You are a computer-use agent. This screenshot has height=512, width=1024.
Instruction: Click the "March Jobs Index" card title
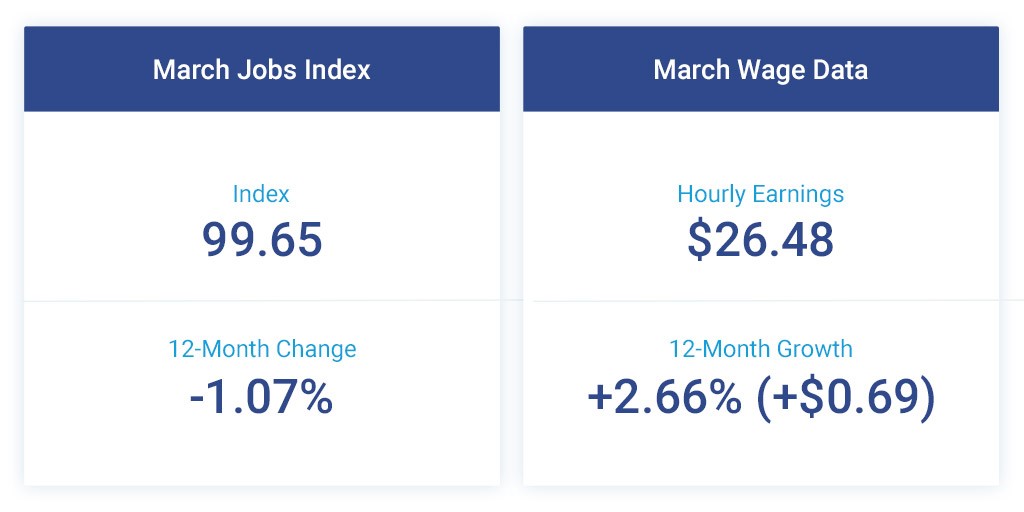coord(261,70)
